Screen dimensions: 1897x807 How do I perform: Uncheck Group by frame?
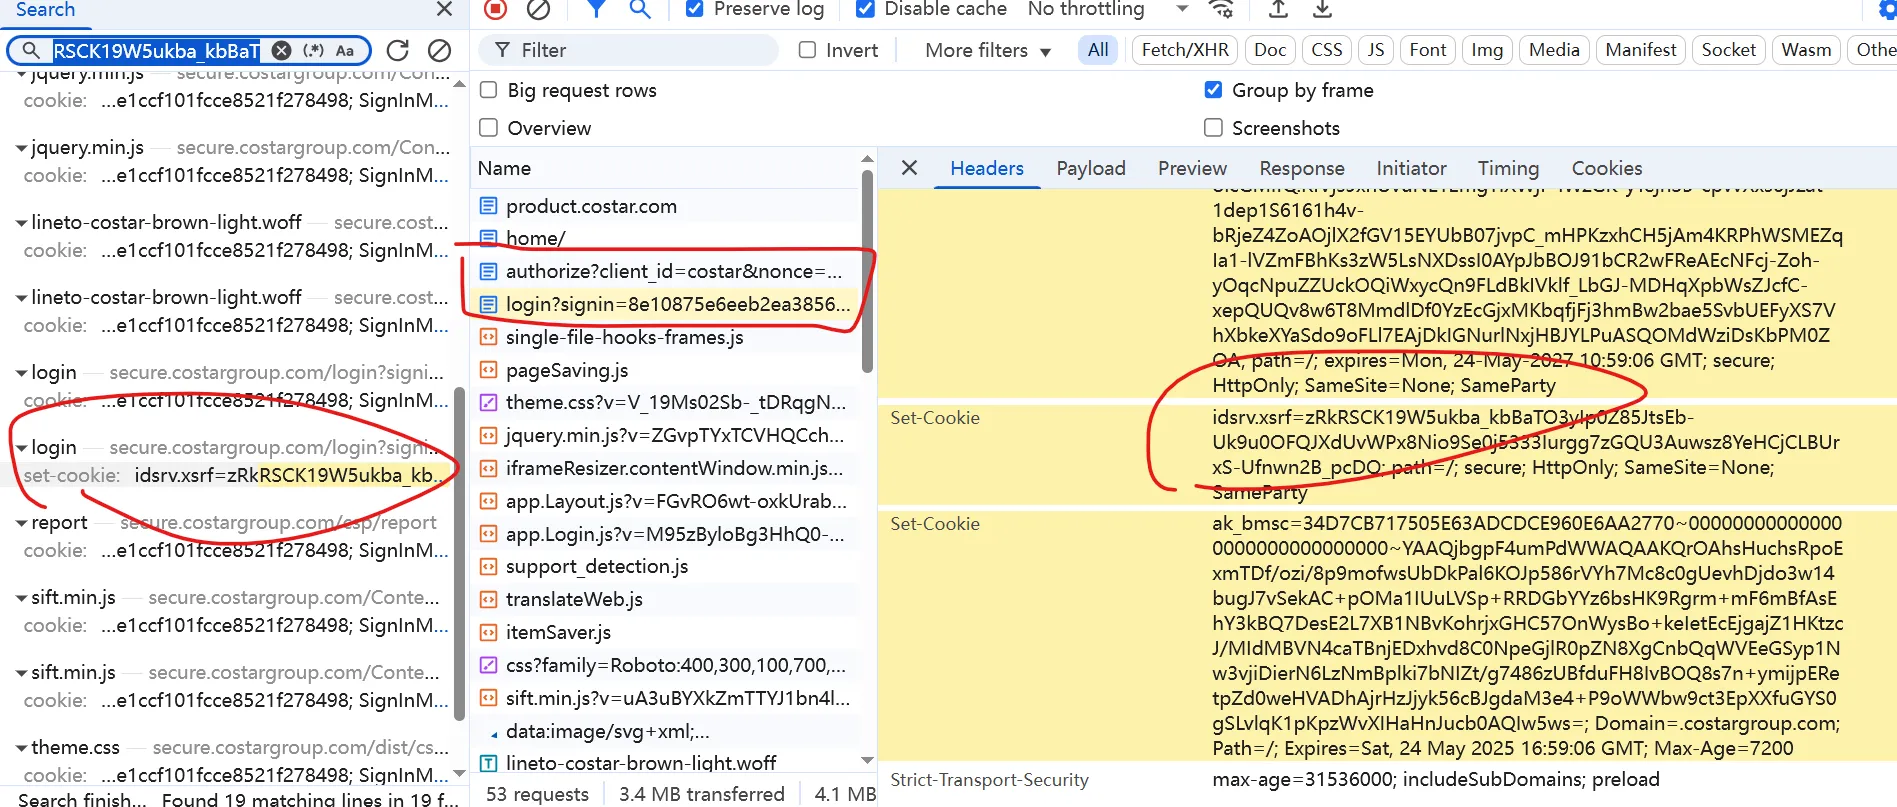1213,90
